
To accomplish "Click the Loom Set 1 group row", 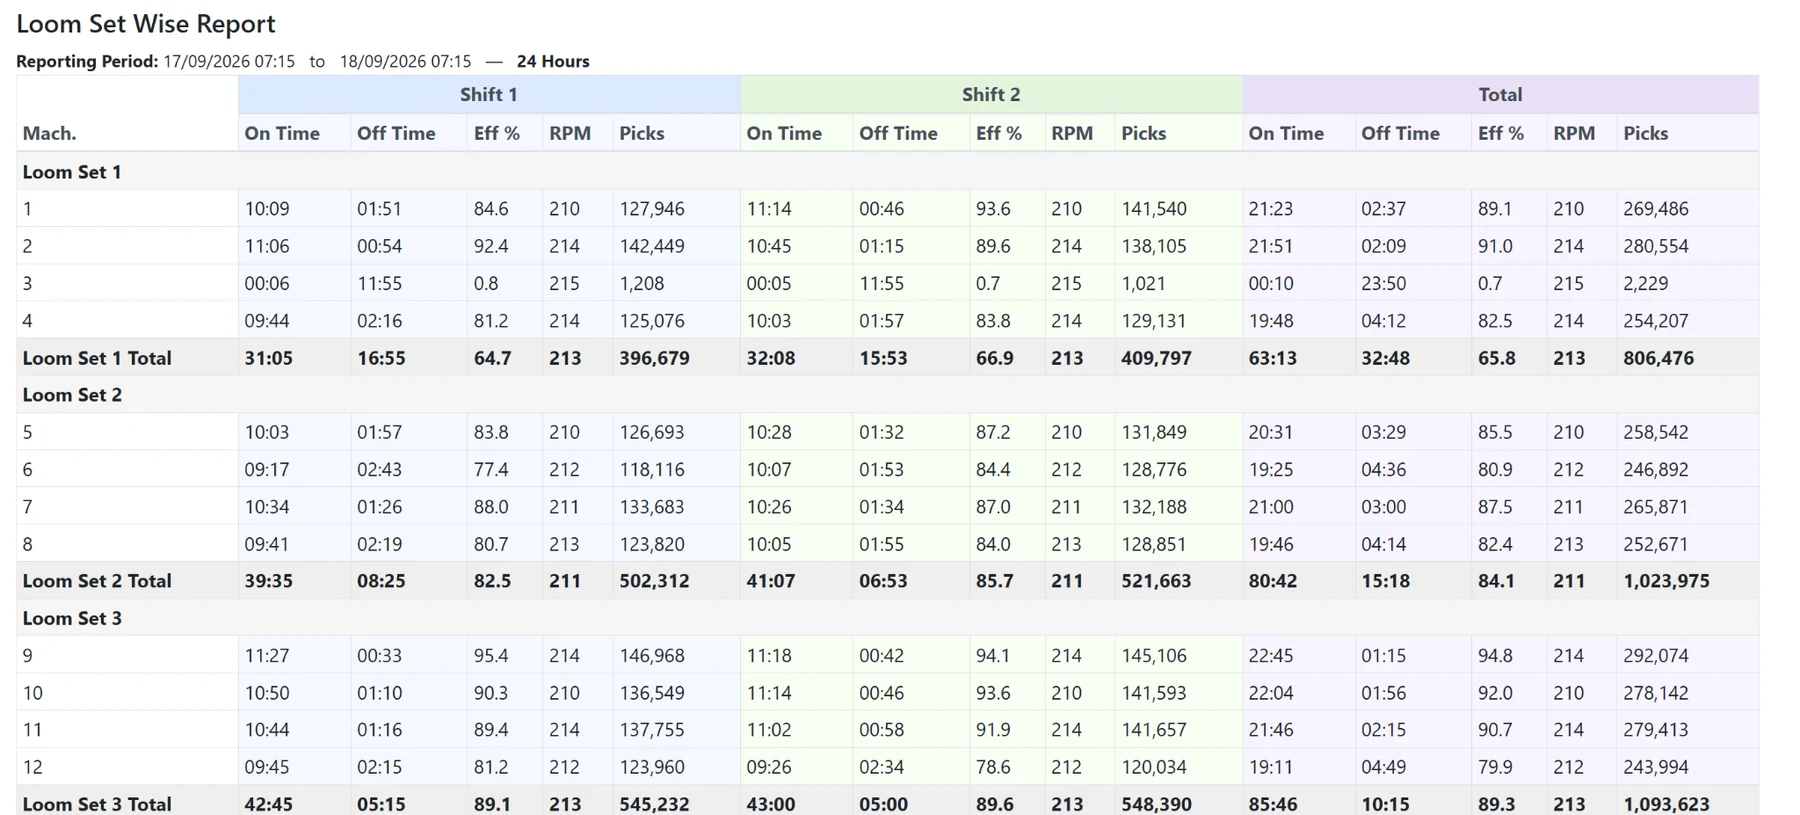I will point(887,172).
